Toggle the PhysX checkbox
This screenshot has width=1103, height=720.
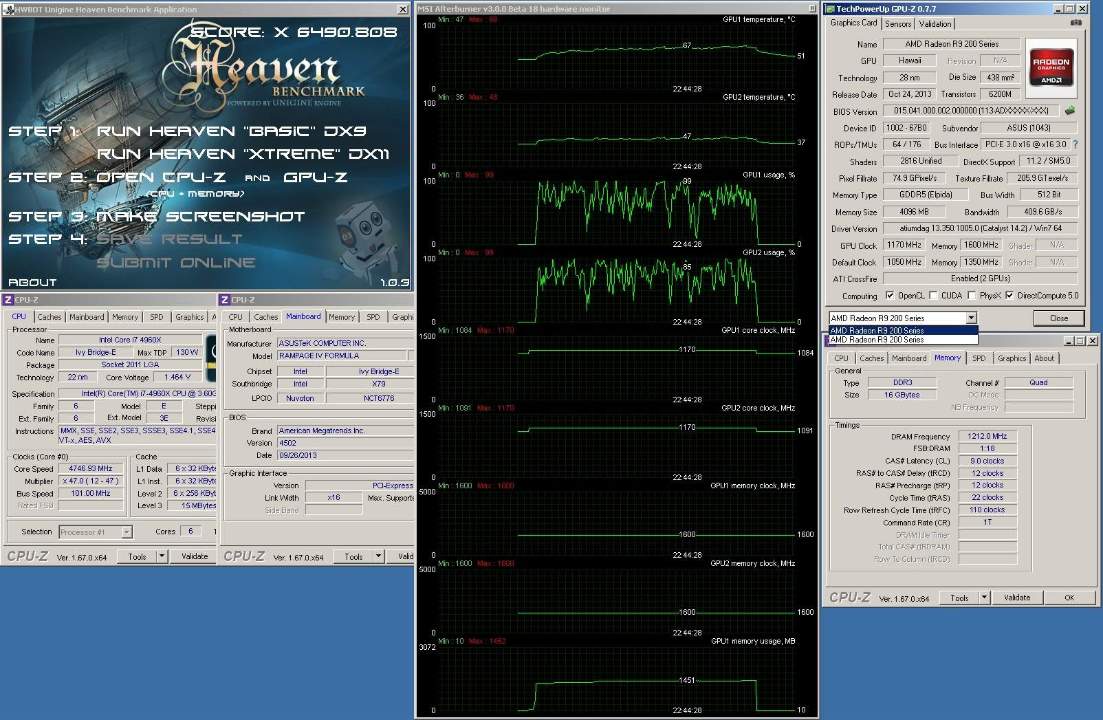971,295
